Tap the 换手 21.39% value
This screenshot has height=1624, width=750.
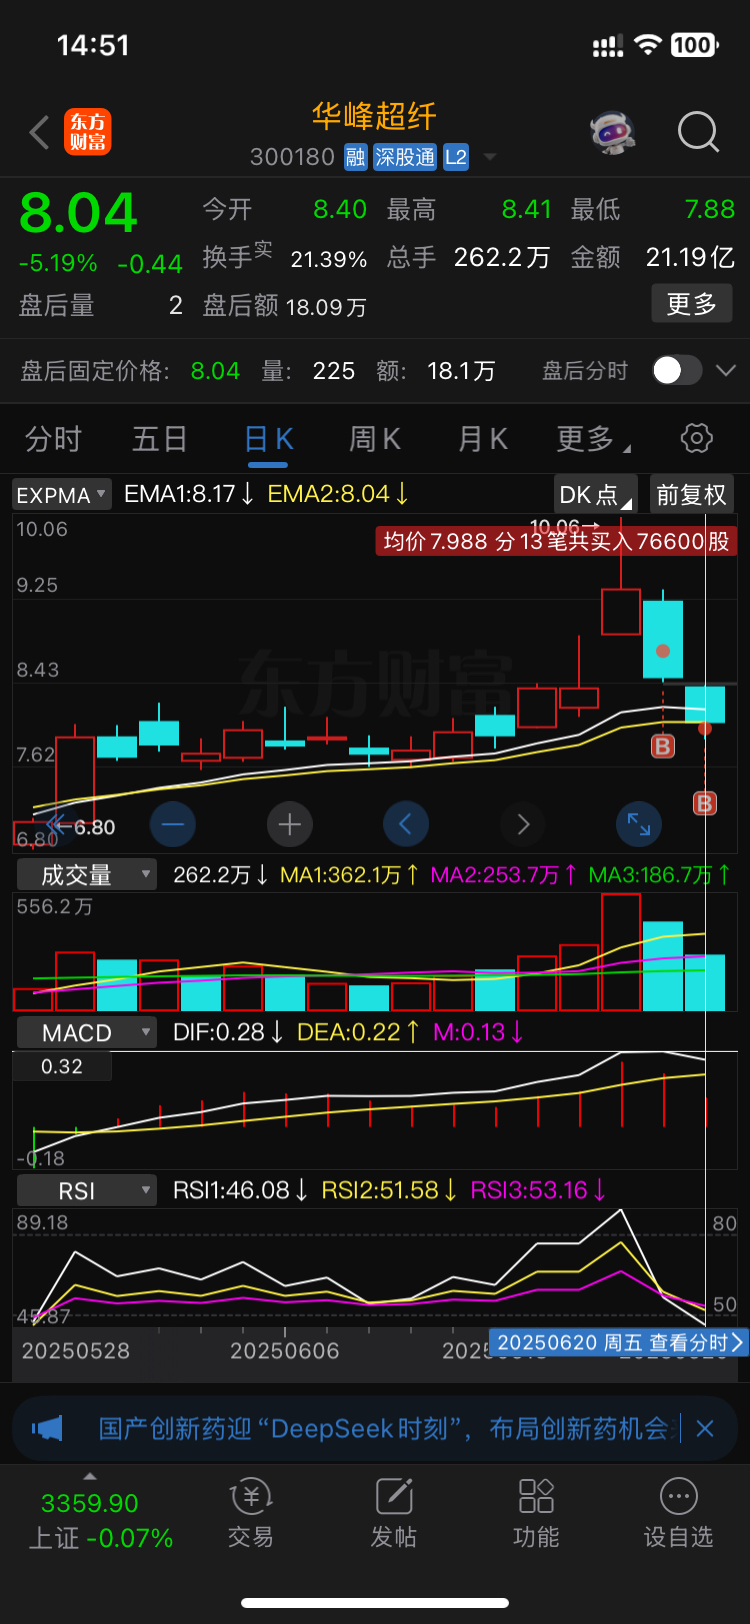pos(329,259)
